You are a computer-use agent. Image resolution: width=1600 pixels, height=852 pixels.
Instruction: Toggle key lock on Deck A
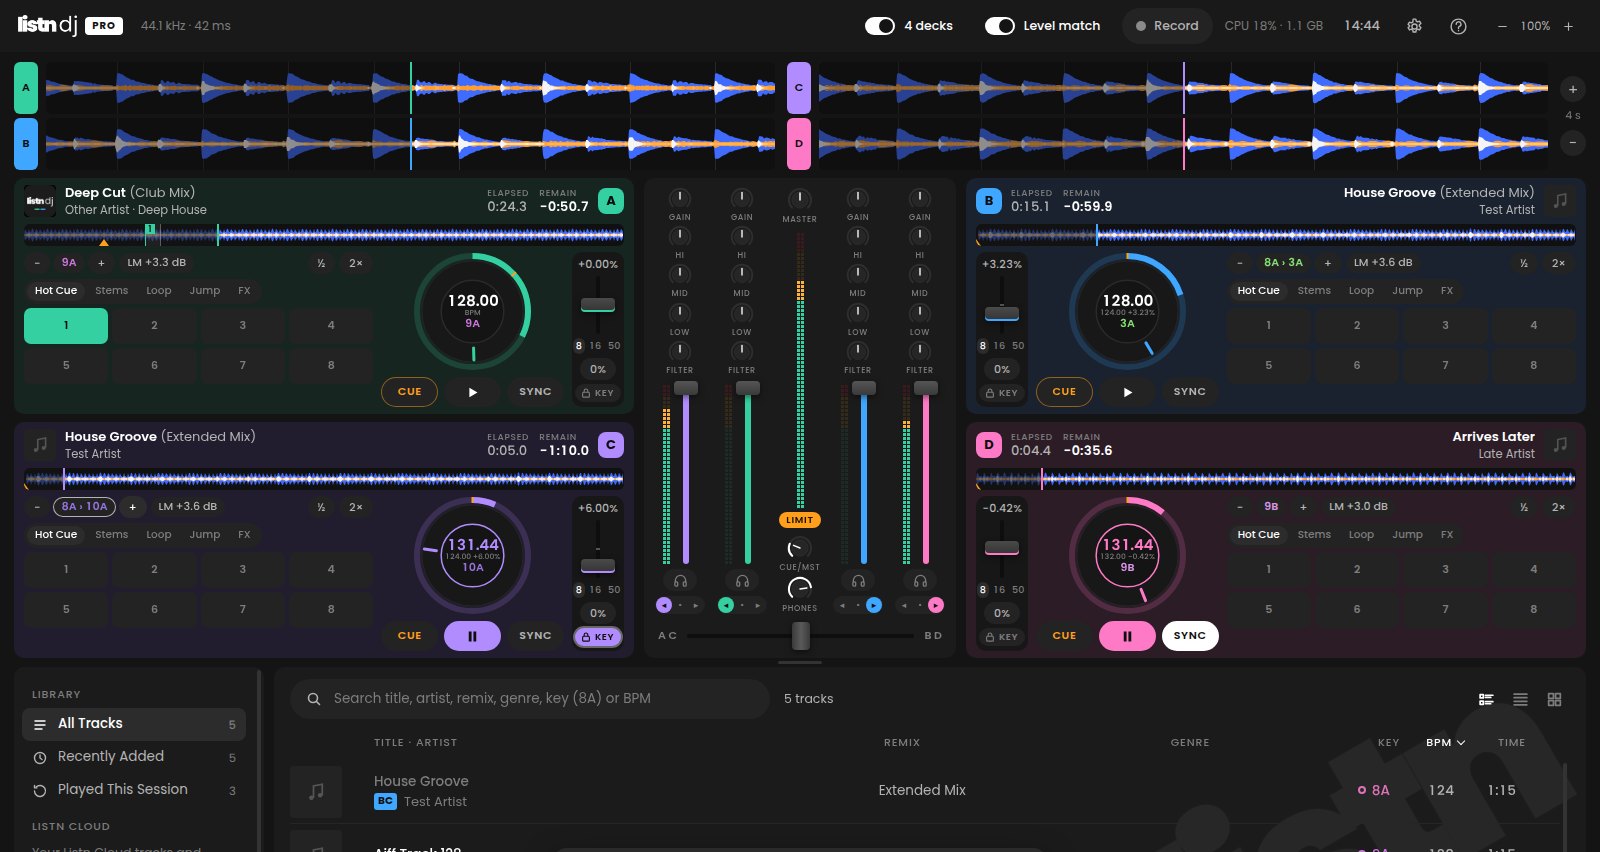pyautogui.click(x=598, y=393)
